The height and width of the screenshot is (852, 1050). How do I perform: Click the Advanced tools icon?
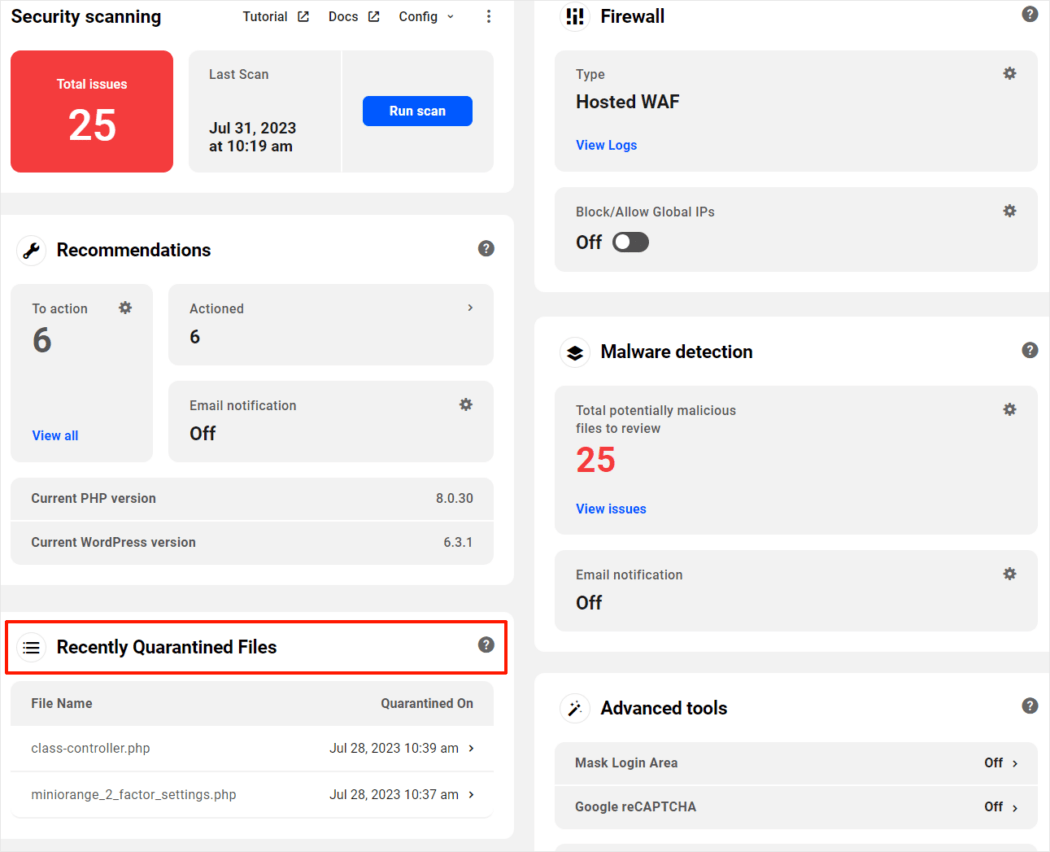tap(575, 707)
